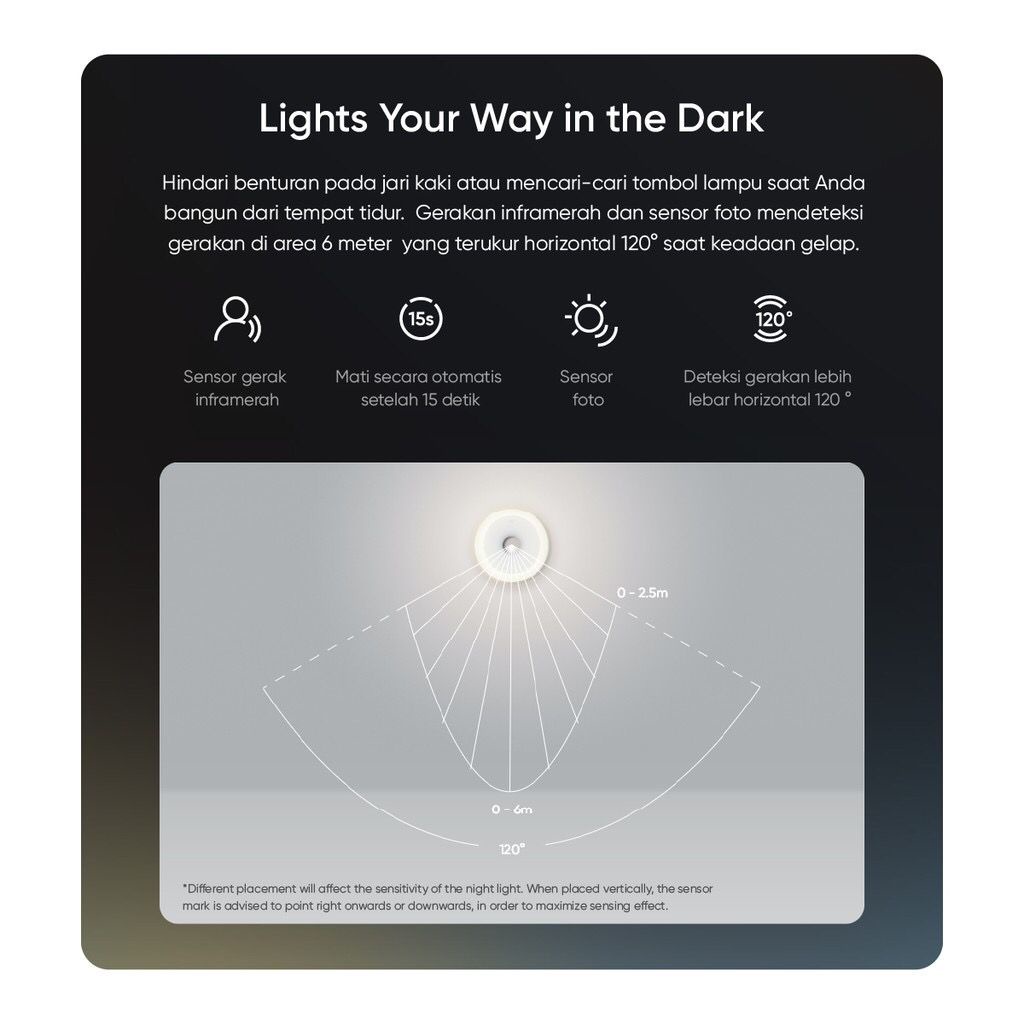Click the 15s auto-off timer icon
1024x1024 pixels.
click(421, 319)
